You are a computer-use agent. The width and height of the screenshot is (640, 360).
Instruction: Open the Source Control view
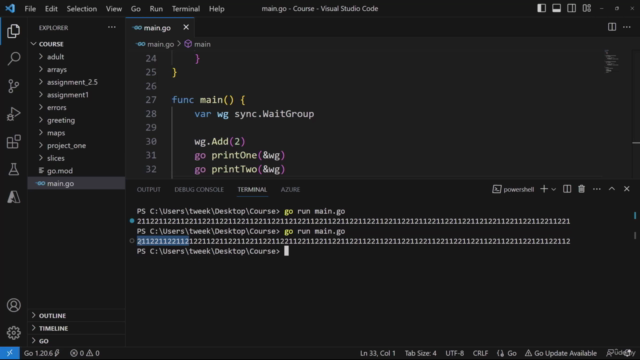[x=13, y=86]
